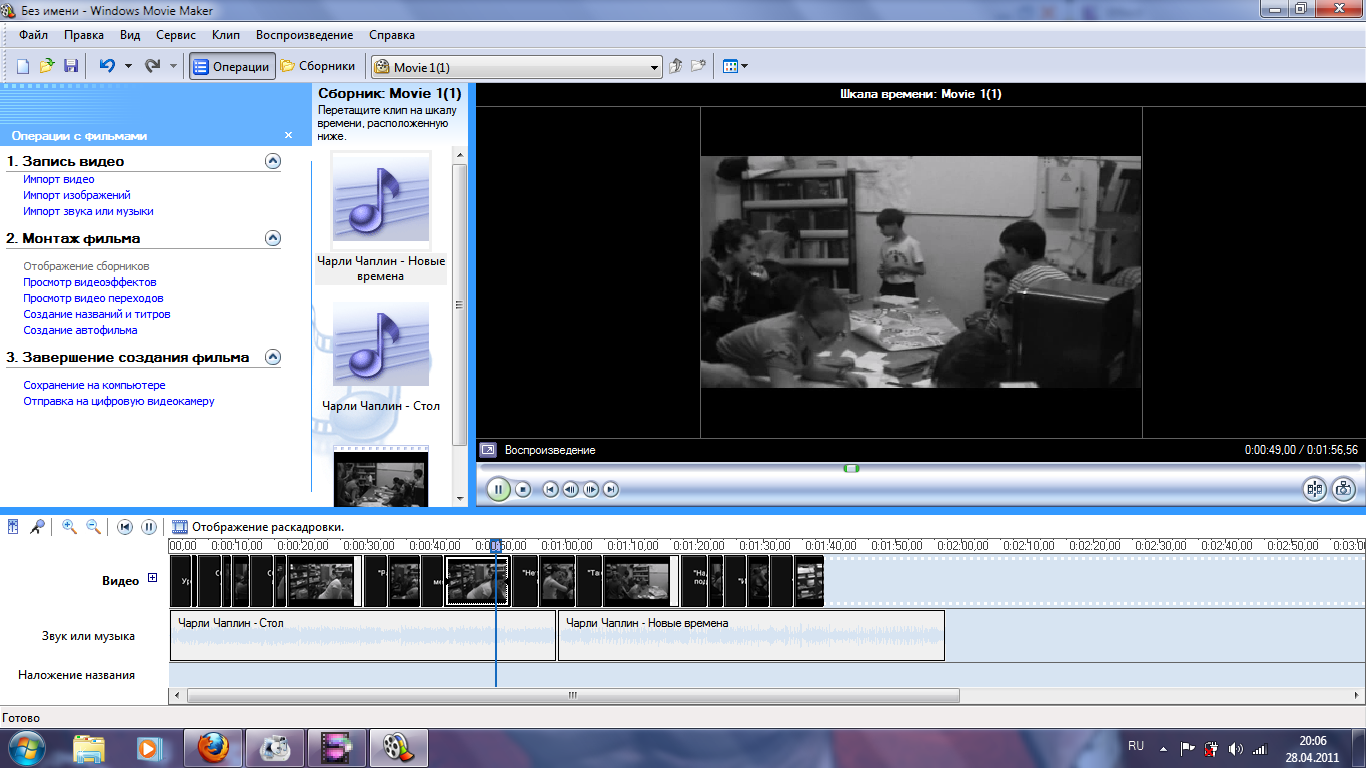Click Импорт звука или музыки link
This screenshot has height=768, width=1366.
point(88,212)
